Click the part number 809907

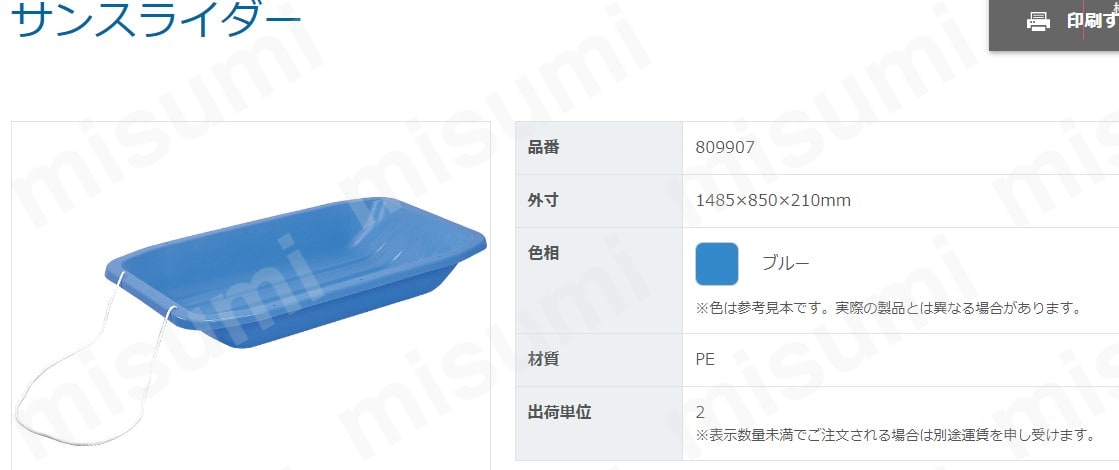click(x=724, y=148)
